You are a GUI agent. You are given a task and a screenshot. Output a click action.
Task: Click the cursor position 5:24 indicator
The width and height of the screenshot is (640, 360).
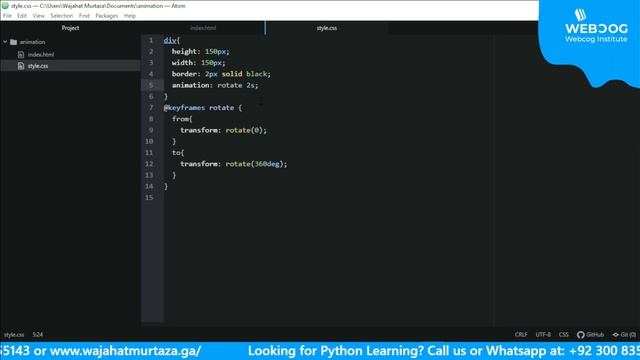[38, 335]
